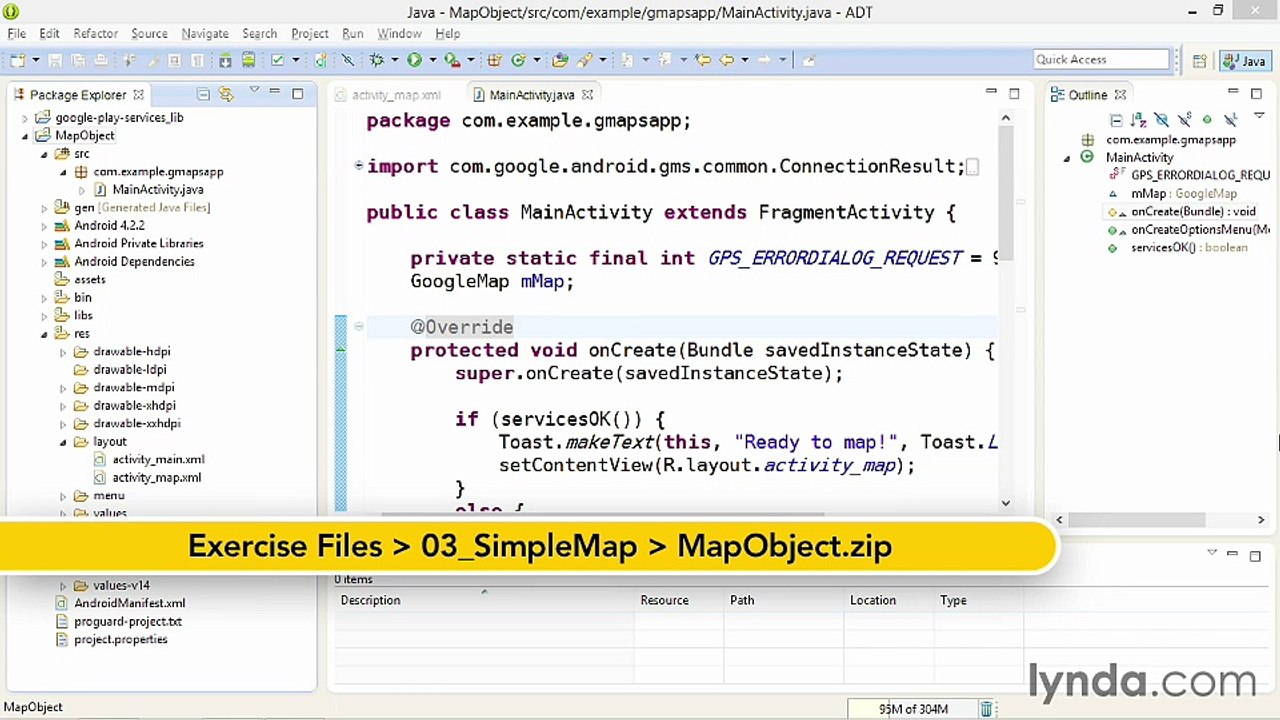Open the Run button dropdown arrow
Image resolution: width=1280 pixels, height=720 pixels.
pos(432,60)
